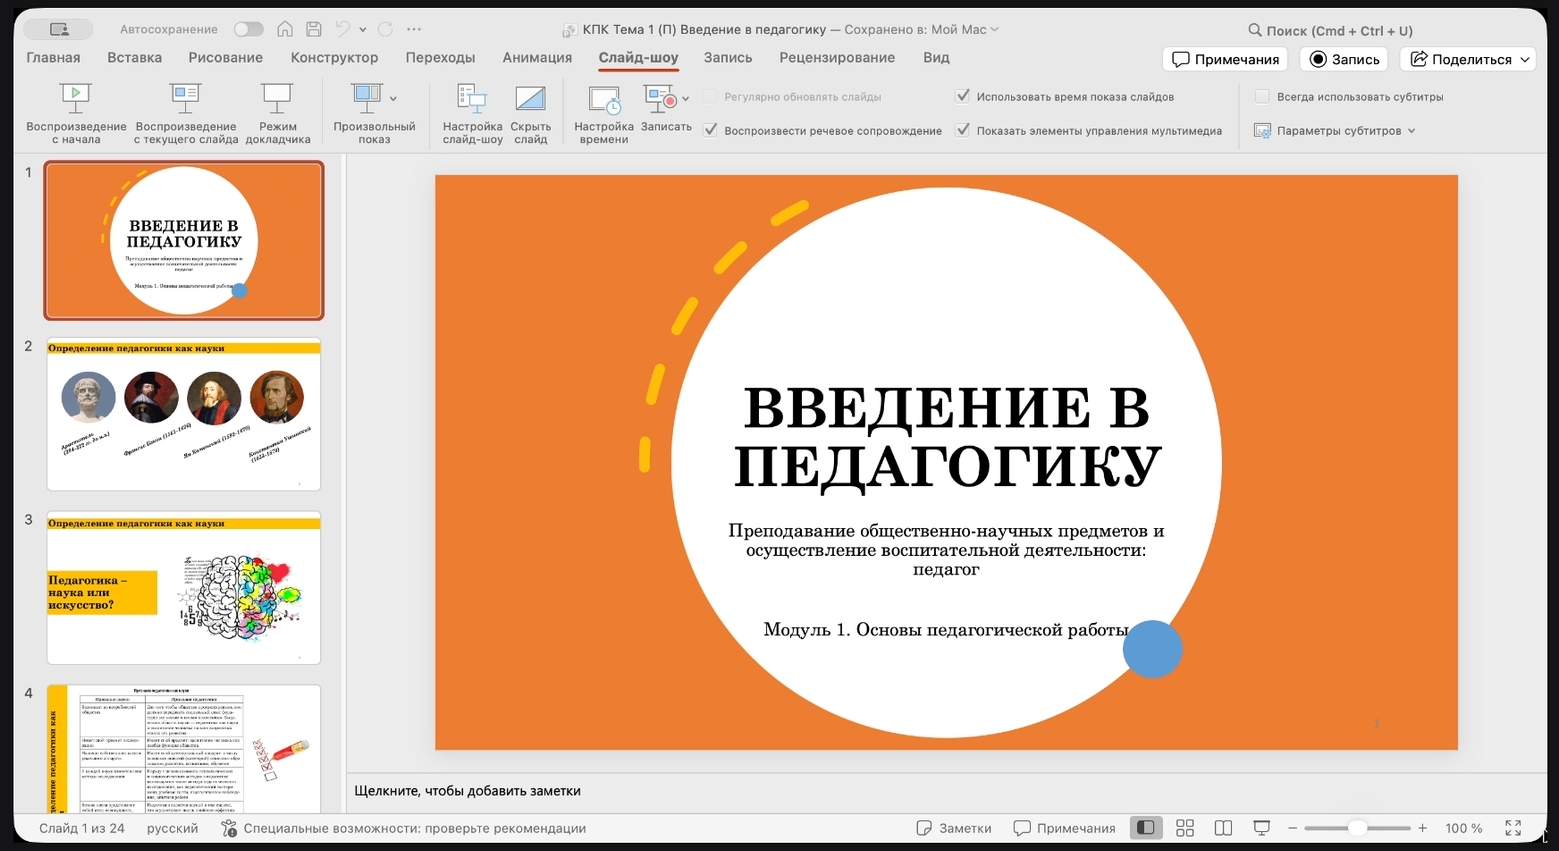Open the Вставка tab
1559x851 pixels.
click(134, 57)
